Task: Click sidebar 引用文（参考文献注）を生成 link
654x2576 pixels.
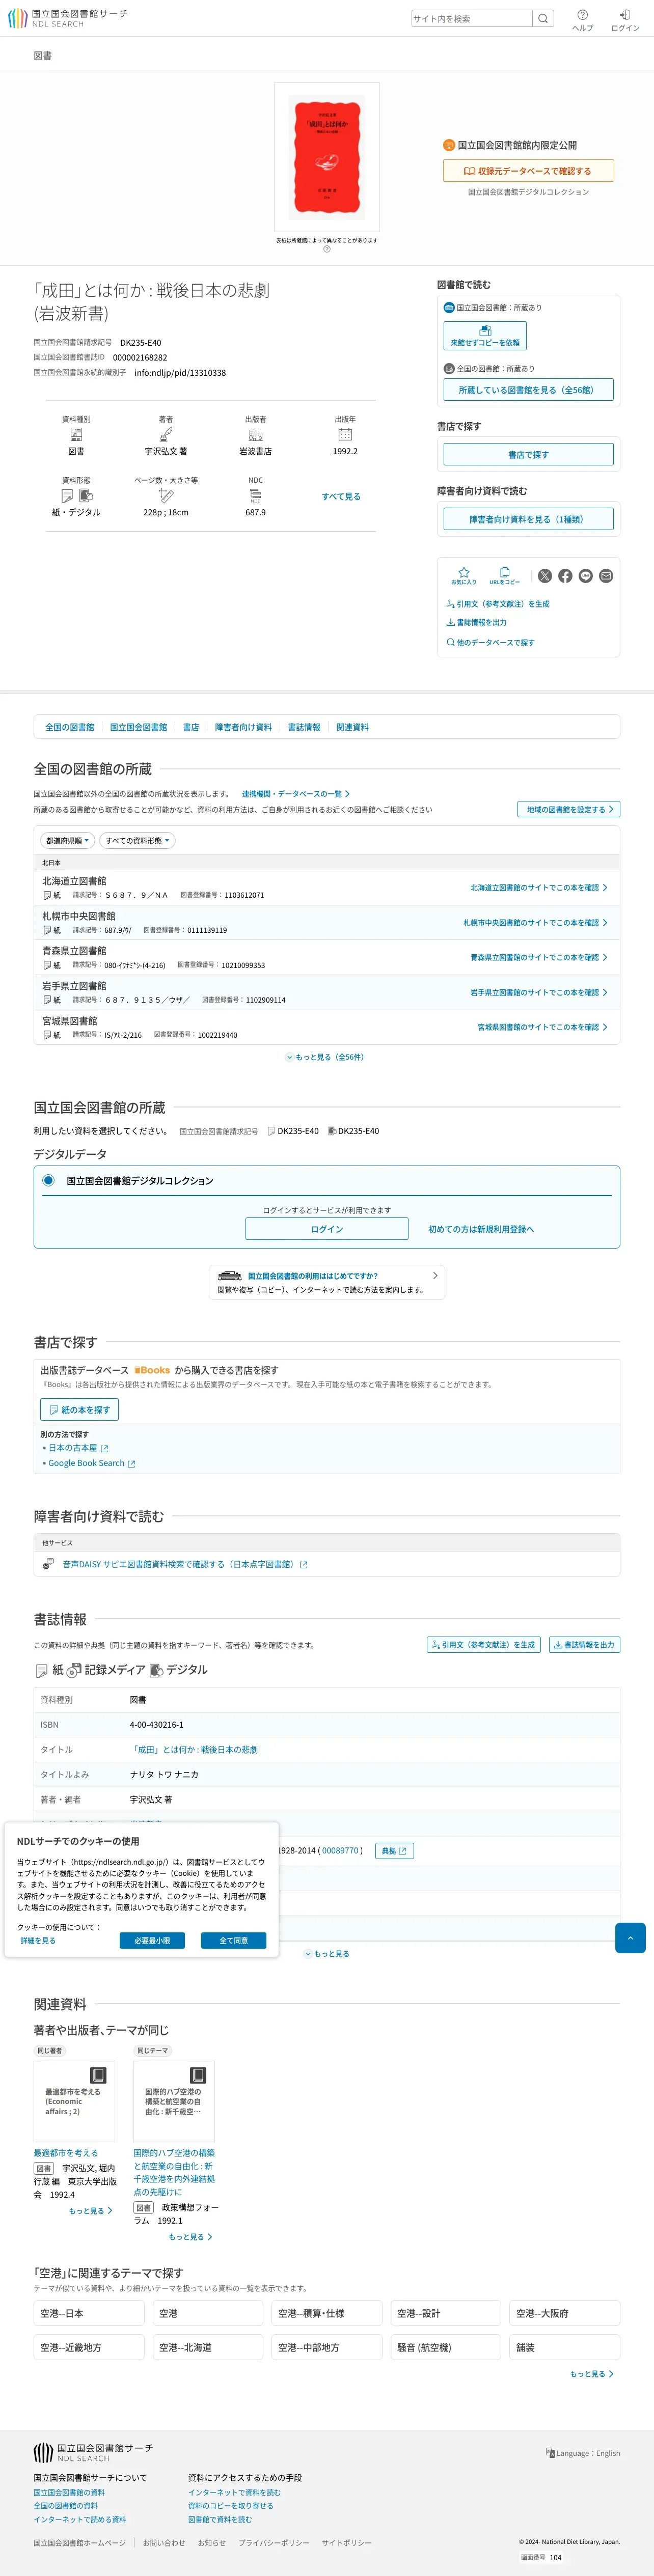Action: [x=498, y=604]
